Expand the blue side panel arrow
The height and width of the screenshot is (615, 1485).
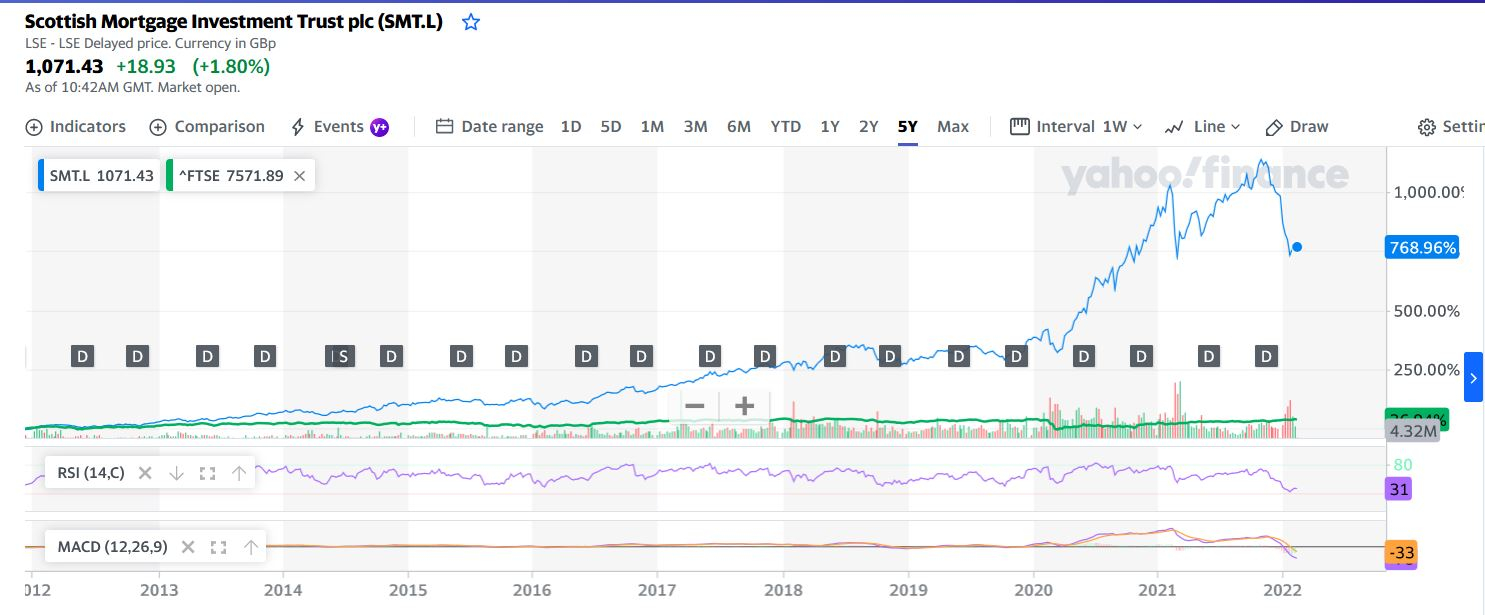1473,377
